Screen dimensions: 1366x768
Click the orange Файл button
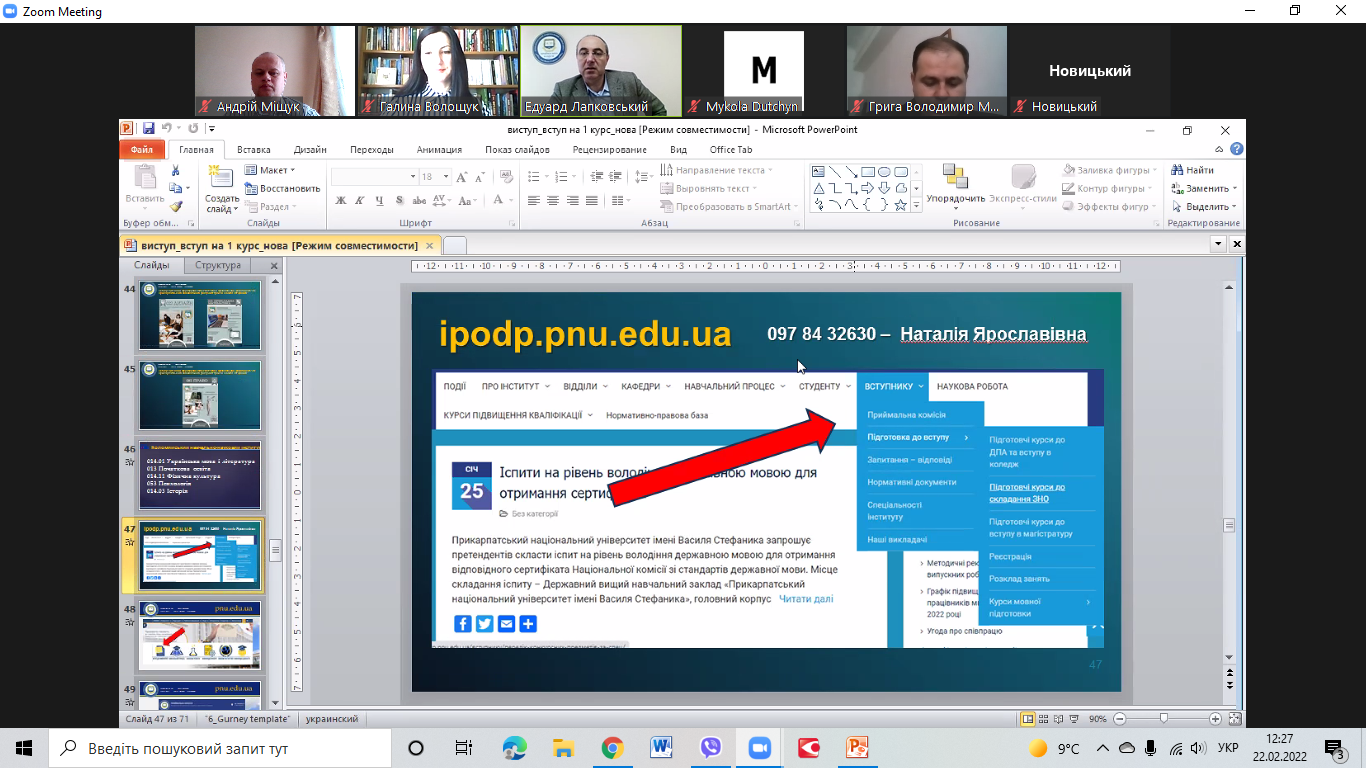pos(141,150)
